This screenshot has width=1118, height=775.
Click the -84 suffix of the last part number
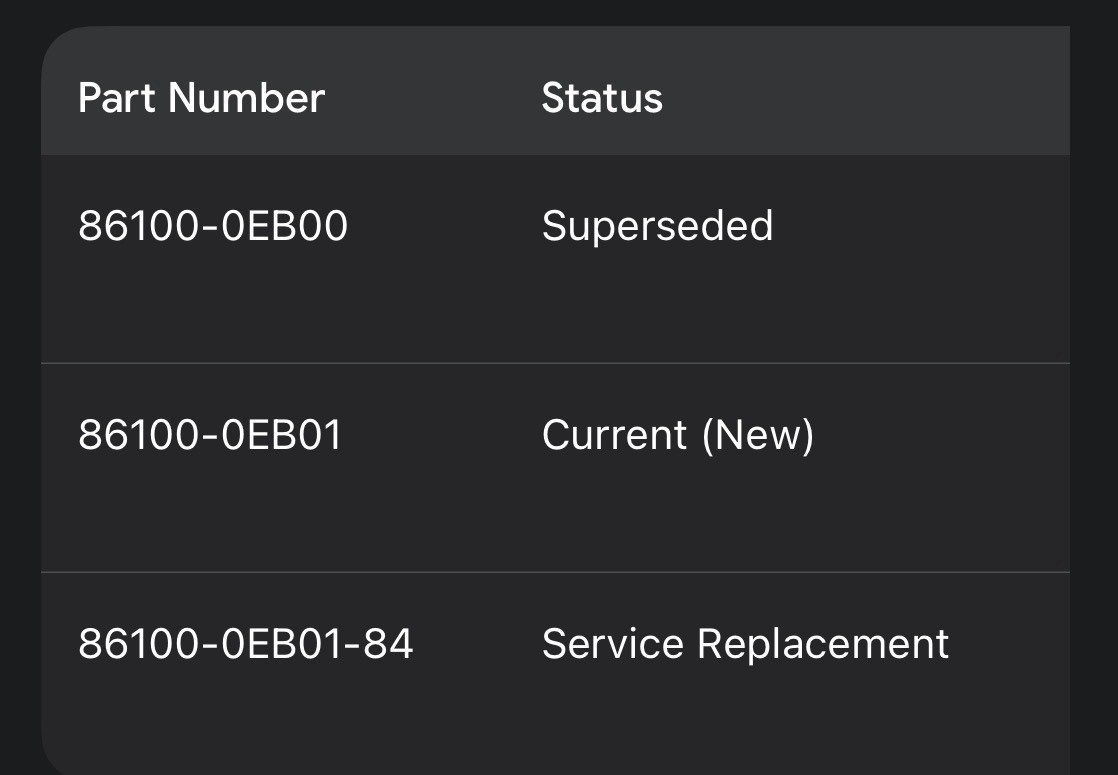pyautogui.click(x=379, y=644)
